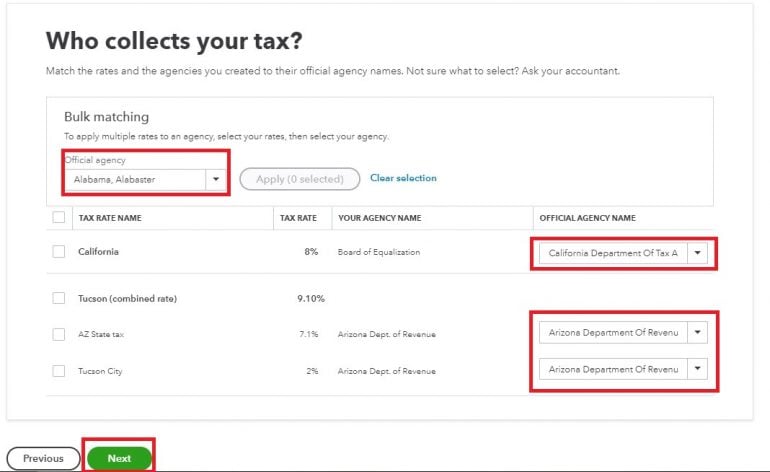This screenshot has height=472, width=770.
Task: Select the Tucson (combined rate) checkbox
Action: coord(58,298)
